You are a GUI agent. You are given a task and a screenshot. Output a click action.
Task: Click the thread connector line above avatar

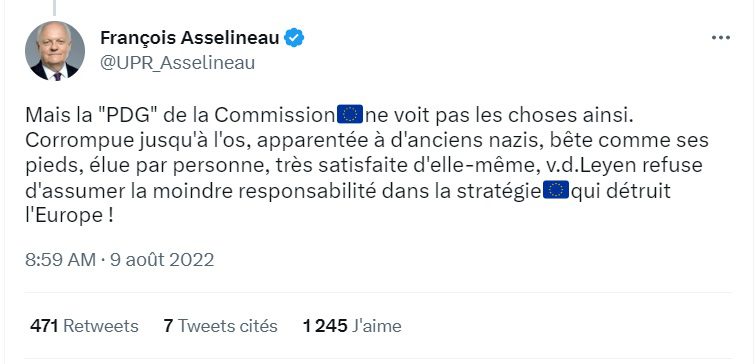54,7
